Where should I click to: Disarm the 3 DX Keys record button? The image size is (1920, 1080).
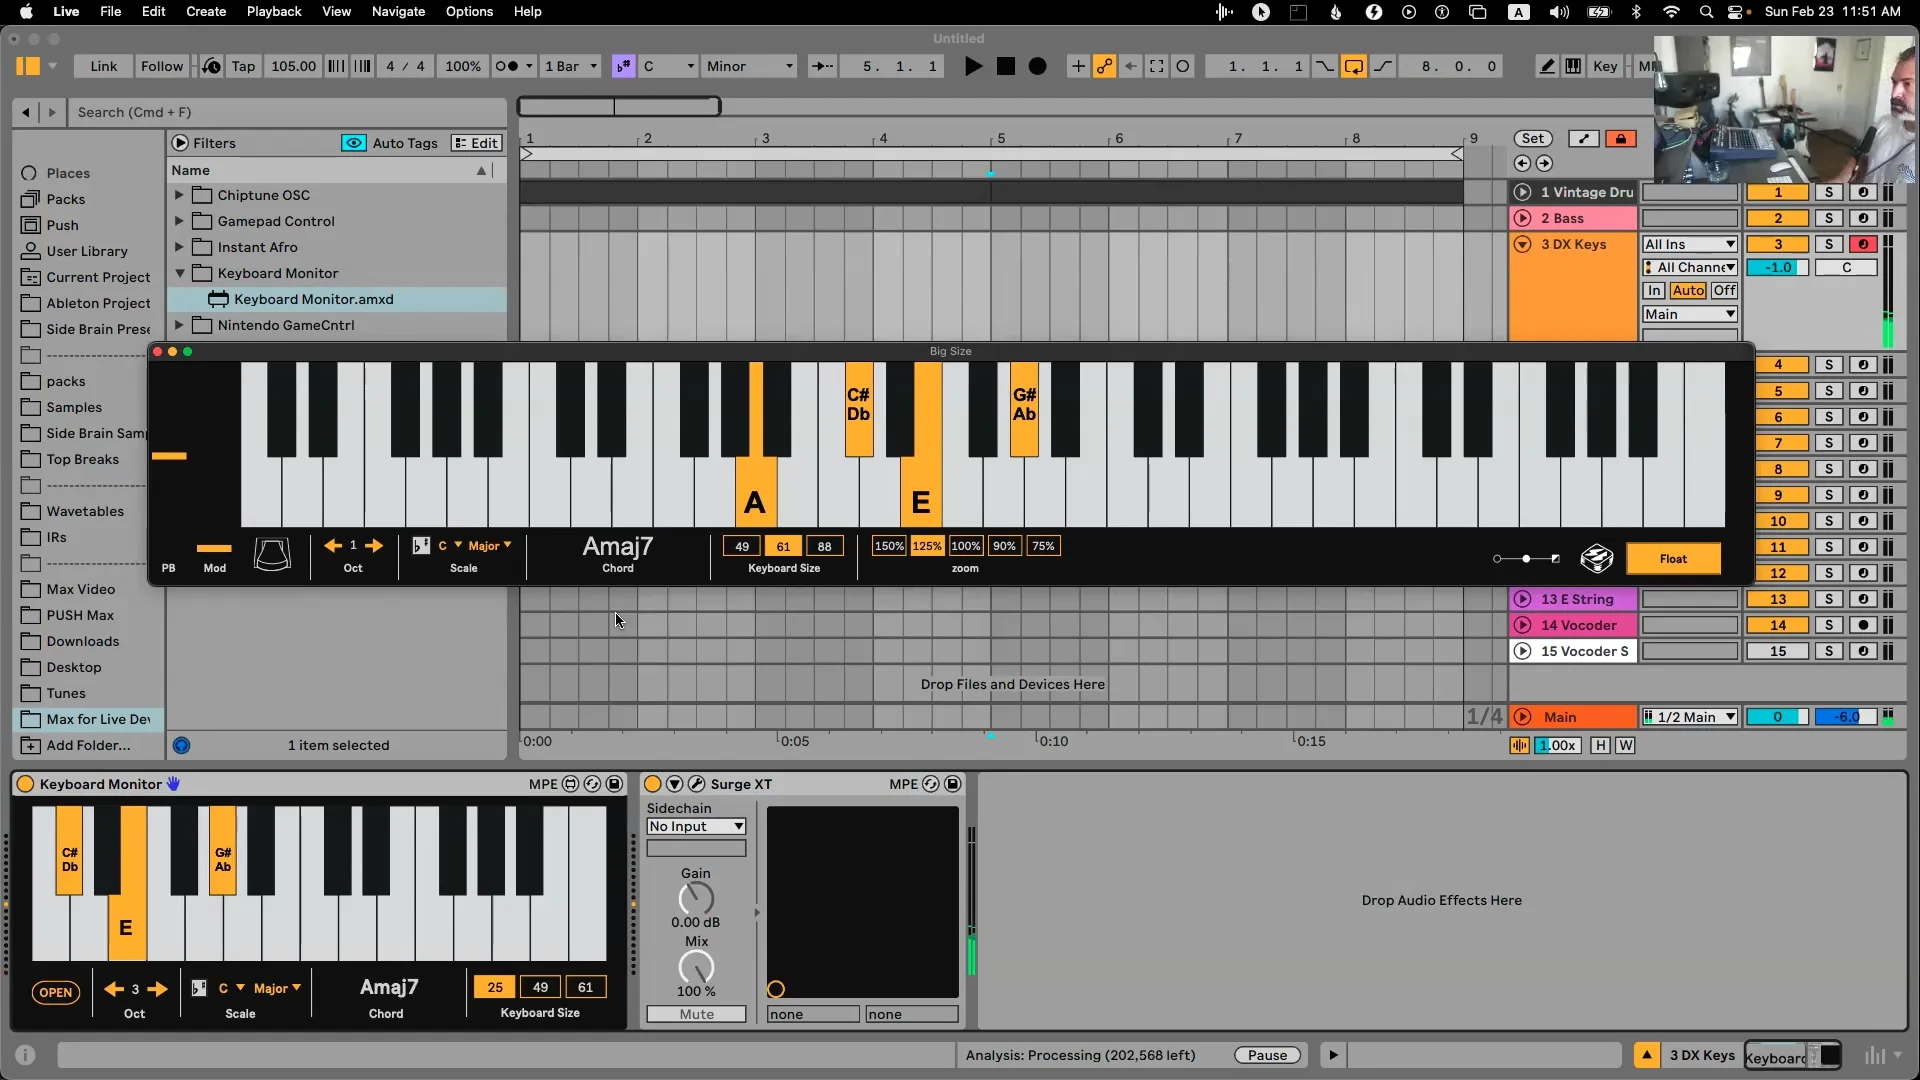(x=1862, y=244)
